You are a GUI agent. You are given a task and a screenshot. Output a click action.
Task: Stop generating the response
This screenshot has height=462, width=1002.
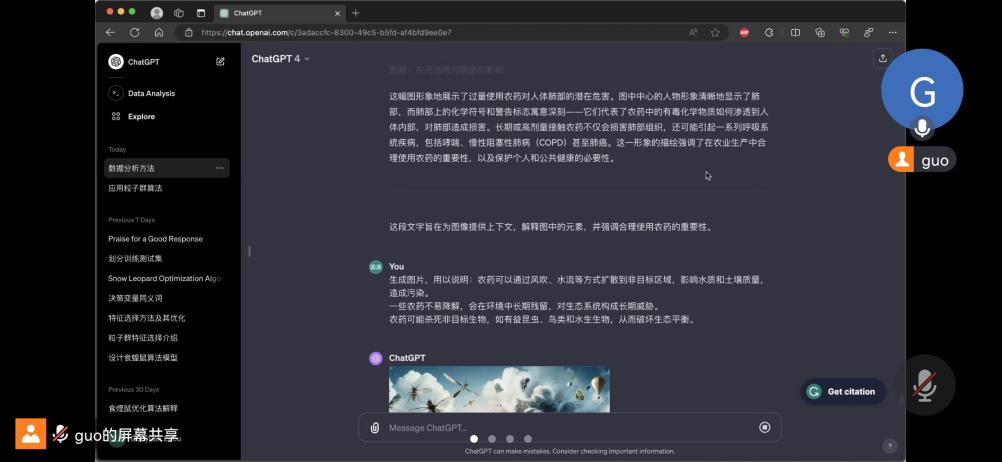pyautogui.click(x=765, y=427)
